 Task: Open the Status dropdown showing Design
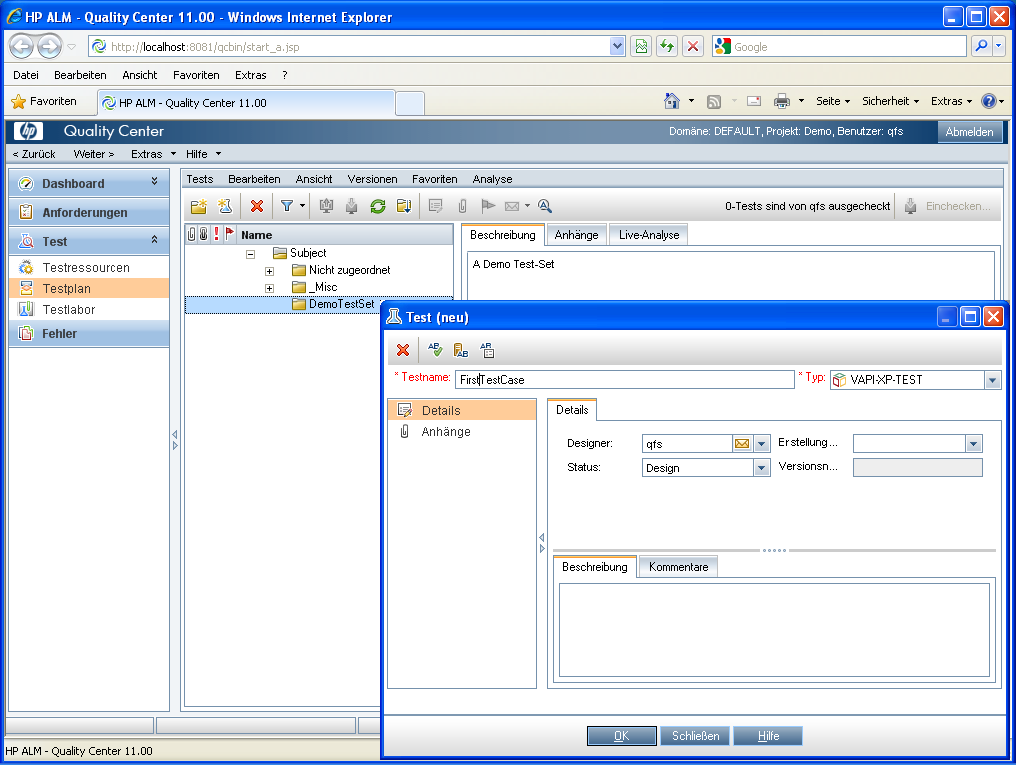(x=762, y=468)
